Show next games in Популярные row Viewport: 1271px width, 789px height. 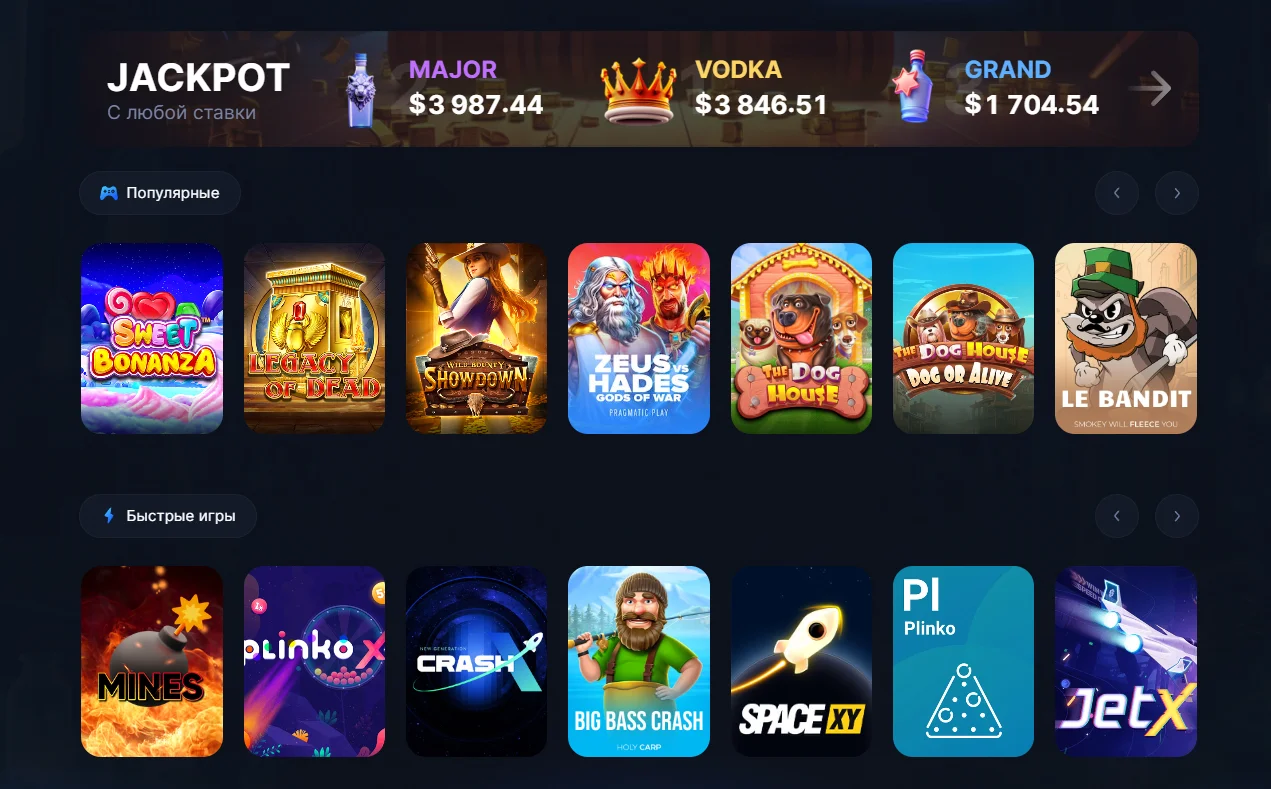point(1177,193)
